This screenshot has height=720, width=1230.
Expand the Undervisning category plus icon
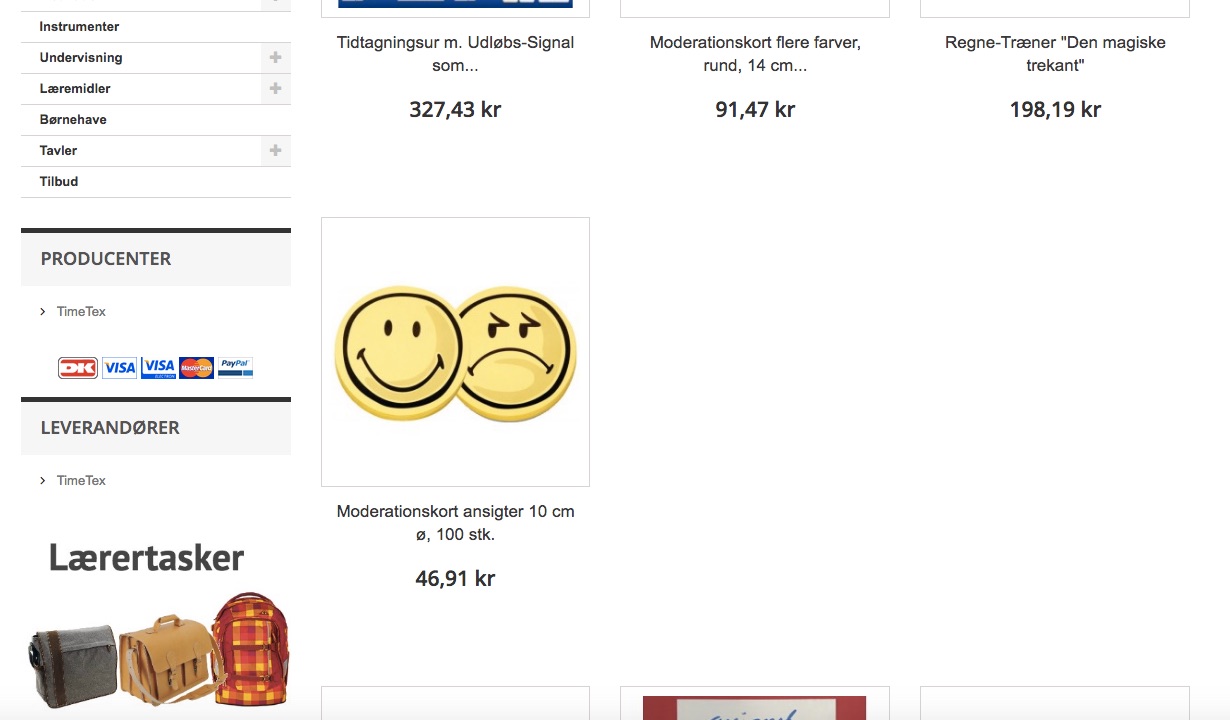(275, 58)
